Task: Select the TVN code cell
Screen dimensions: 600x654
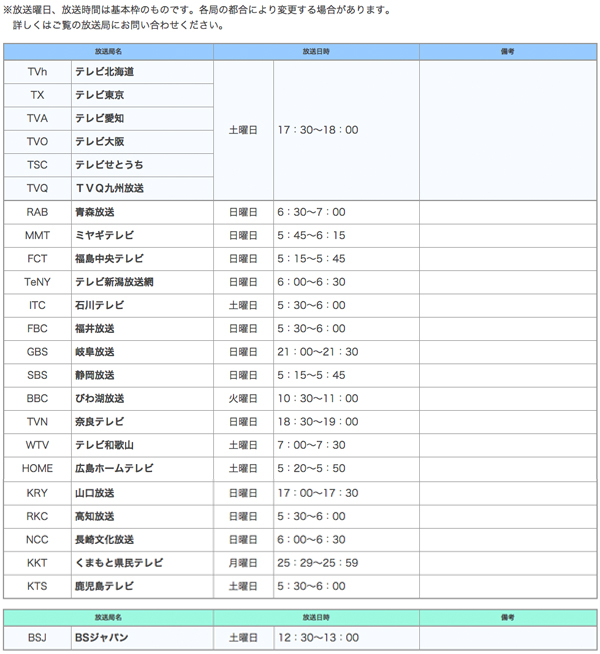Action: pyautogui.click(x=38, y=422)
